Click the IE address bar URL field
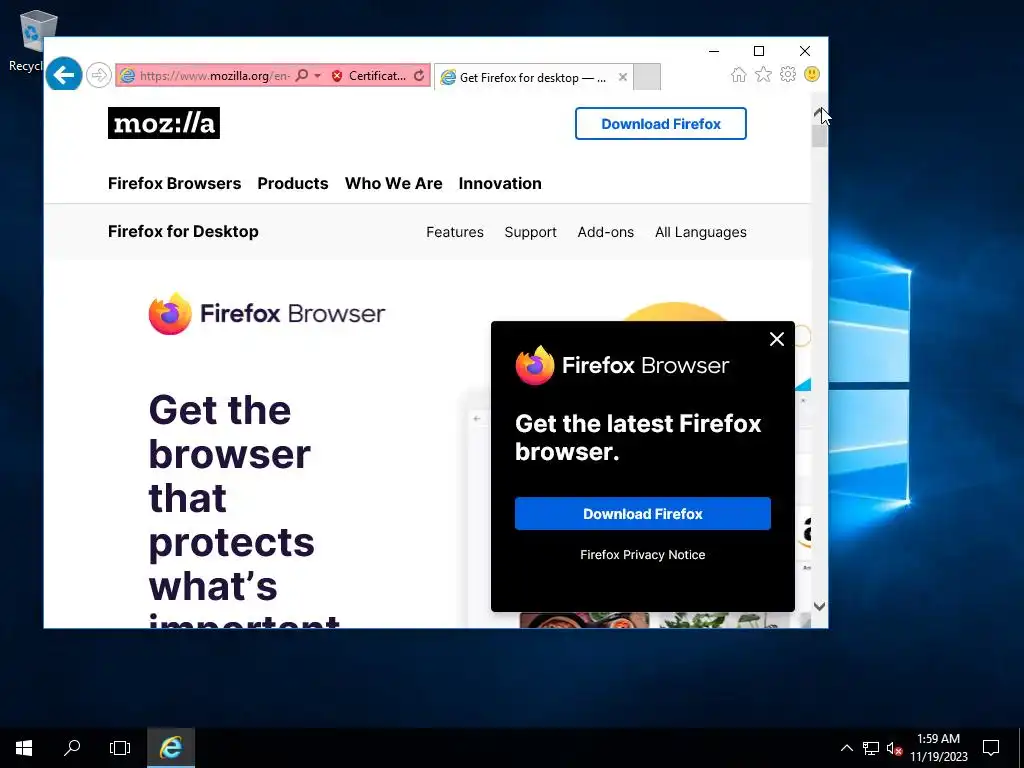This screenshot has height=768, width=1024. tap(215, 76)
